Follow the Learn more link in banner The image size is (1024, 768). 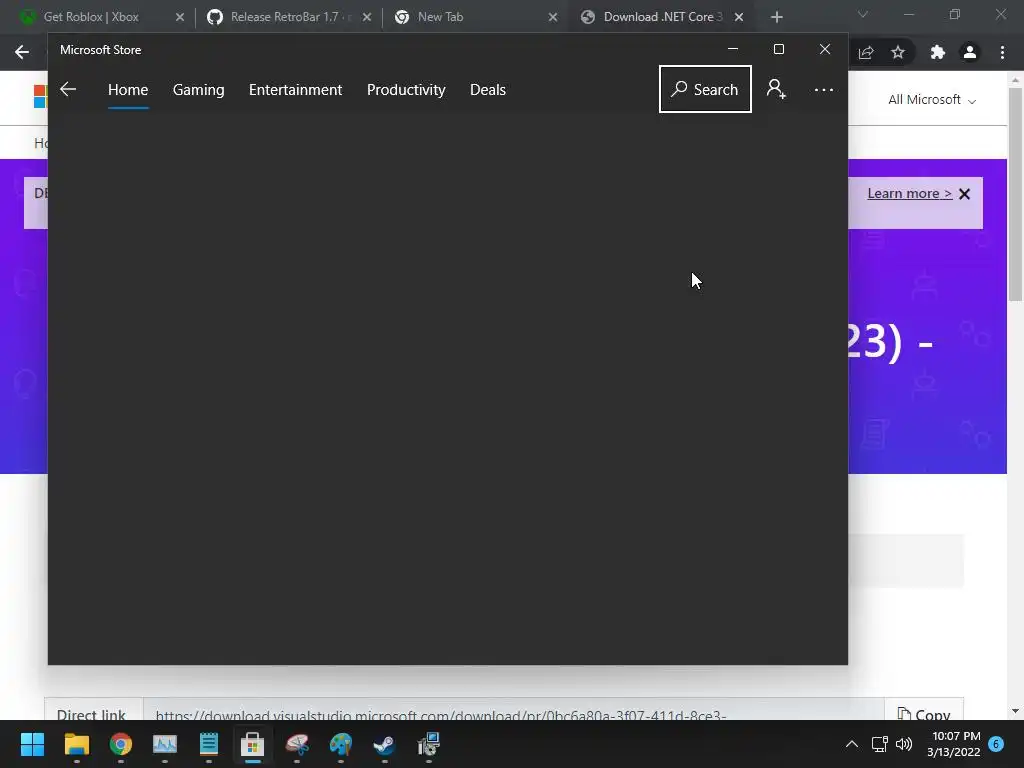(x=910, y=193)
